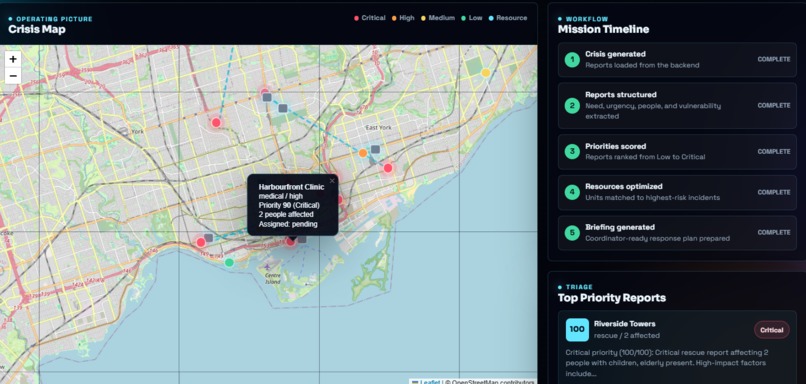Click the step 3 circle for Priorities scored
Viewport: 806px width, 384px height.
(572, 152)
